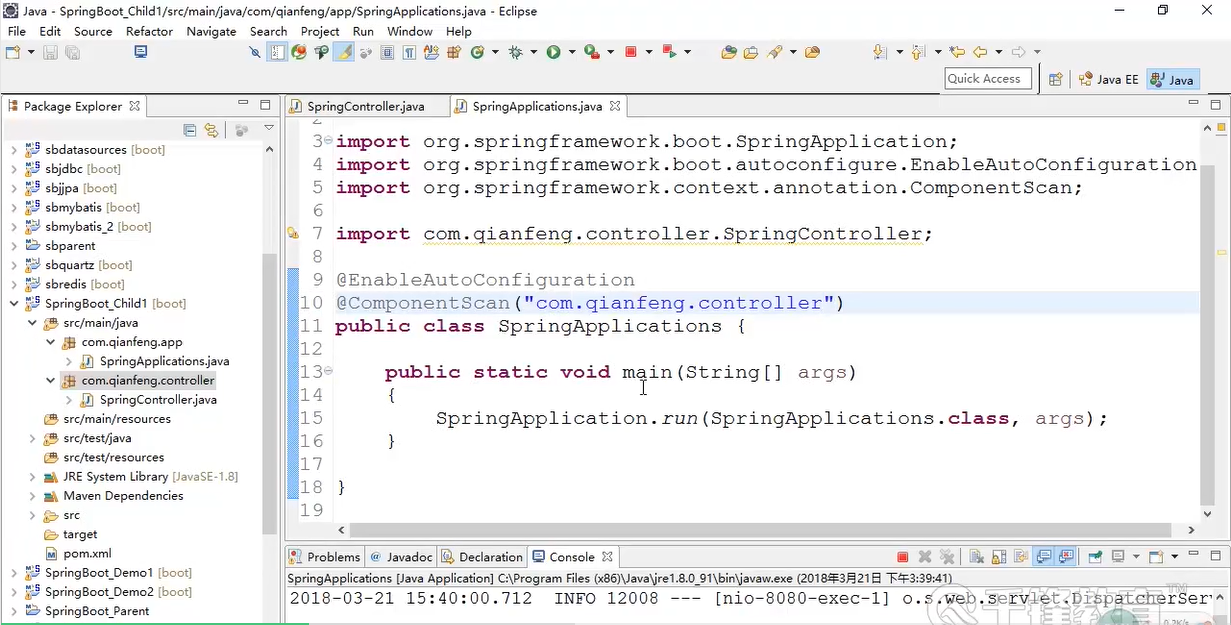Click the red stop square toolbar icon
Viewport: 1231px width, 625px height.
tap(631, 52)
